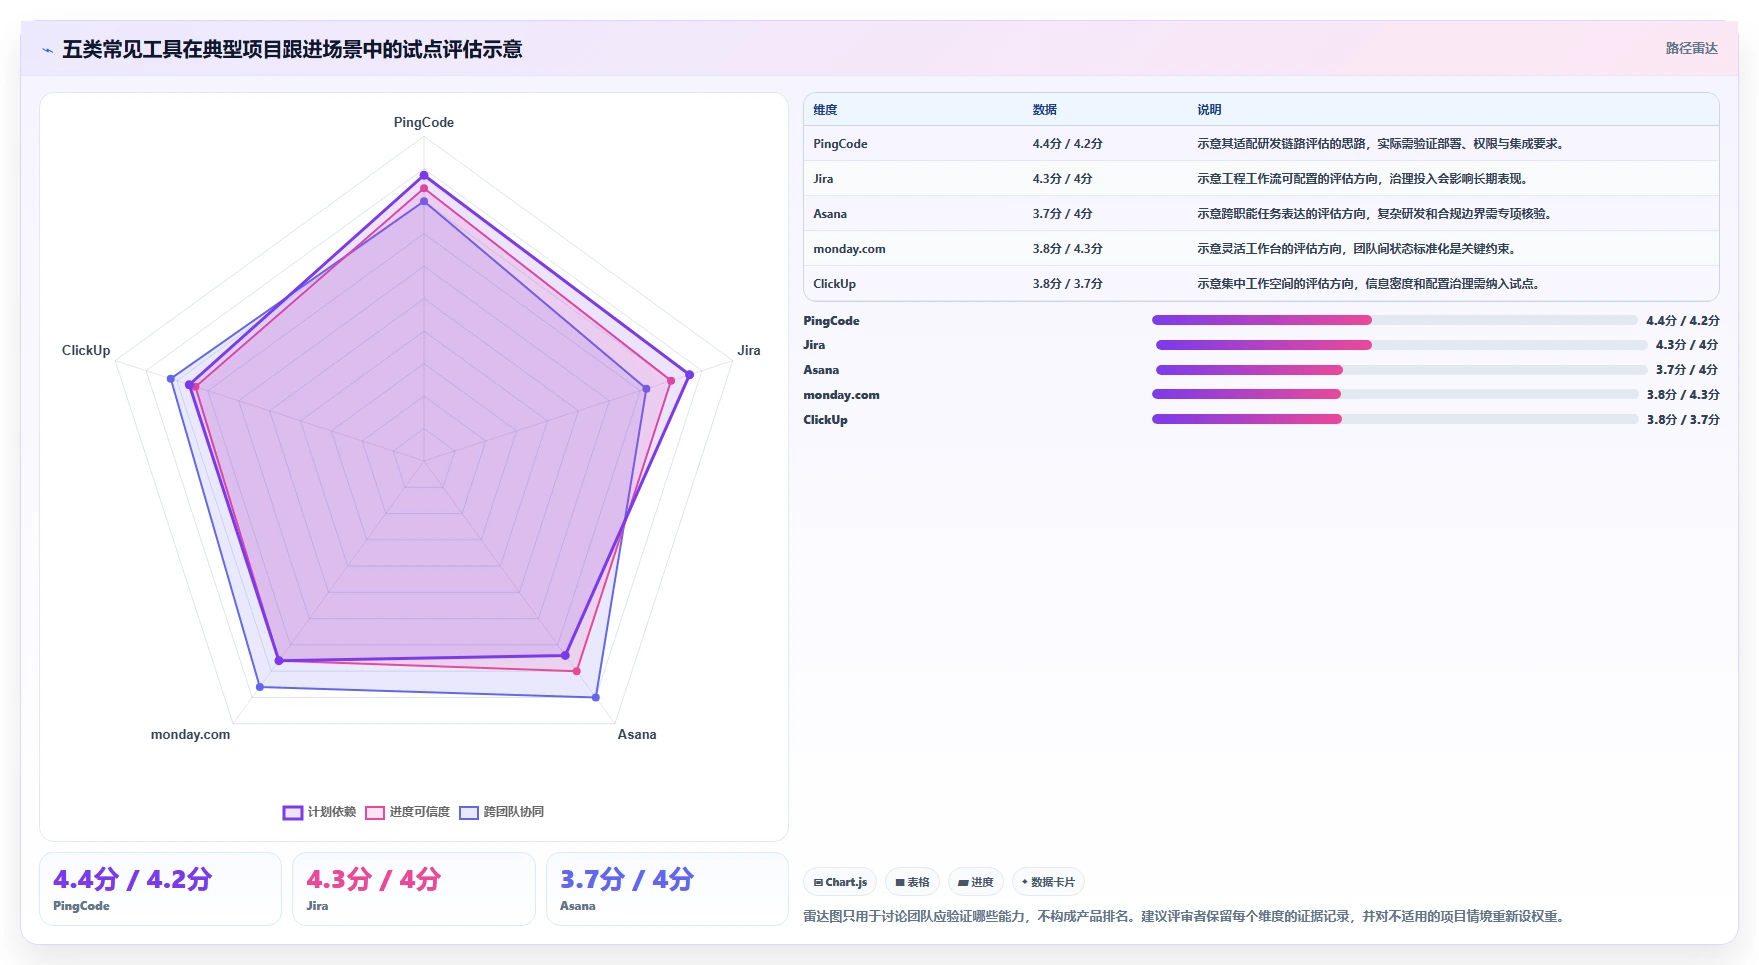Click the PingCode description about 研发链路评估
Image resolution: width=1759 pixels, height=965 pixels.
tap(1380, 144)
